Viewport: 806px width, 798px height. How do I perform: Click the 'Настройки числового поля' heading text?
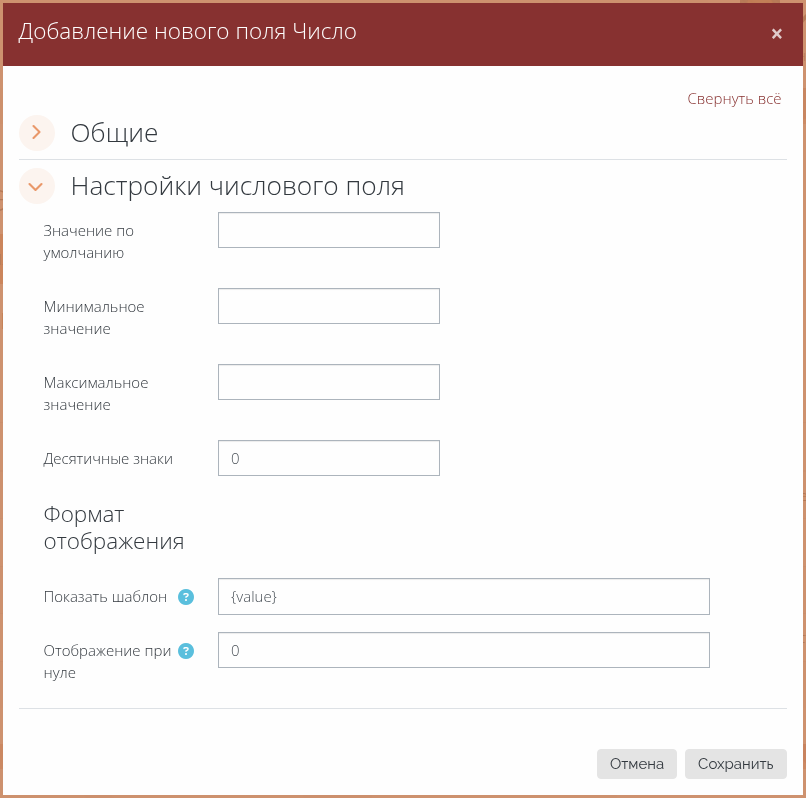point(237,187)
